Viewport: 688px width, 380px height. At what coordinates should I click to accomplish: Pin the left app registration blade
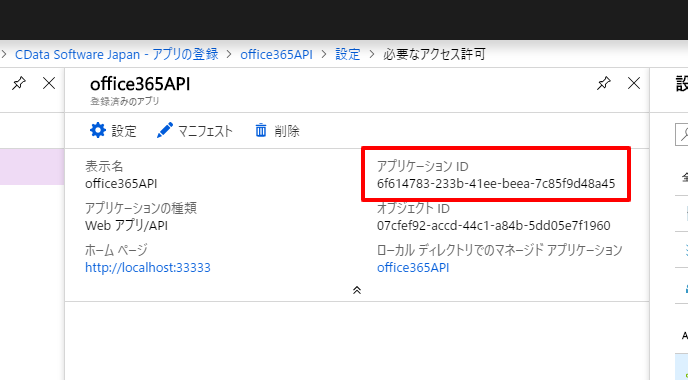pyautogui.click(x=18, y=83)
